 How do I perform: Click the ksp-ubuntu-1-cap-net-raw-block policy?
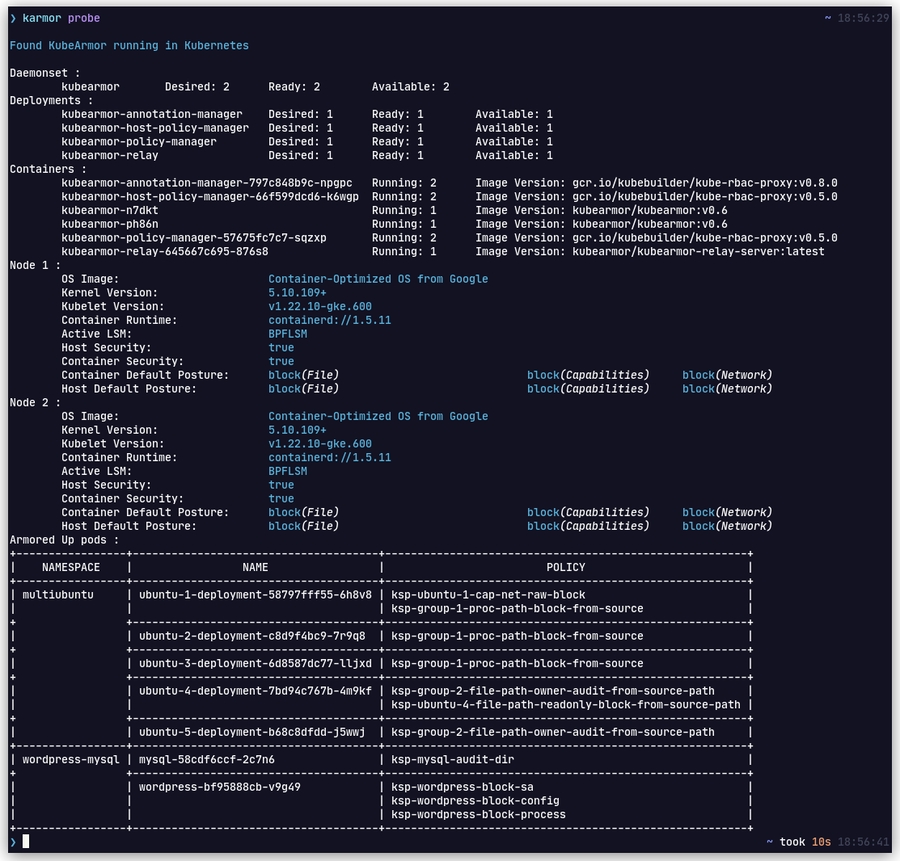coord(488,594)
